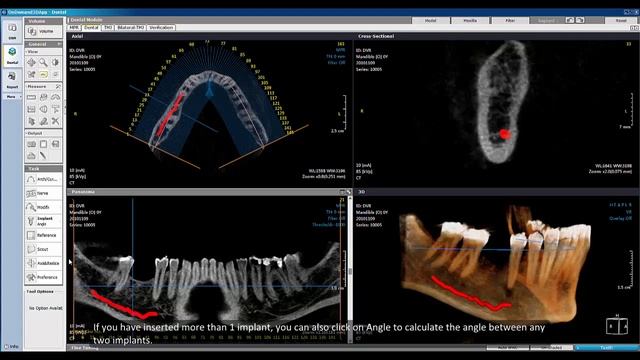Click the Volume button
Viewport: 640px width, 360px height.
pyautogui.click(x=43, y=31)
